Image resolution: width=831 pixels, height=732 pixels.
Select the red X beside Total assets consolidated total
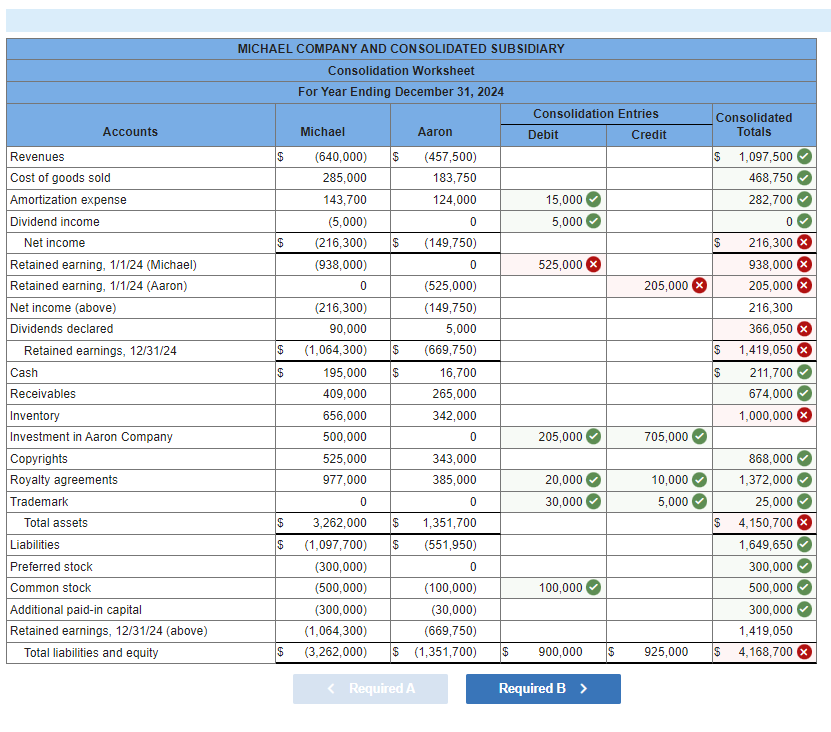click(805, 523)
